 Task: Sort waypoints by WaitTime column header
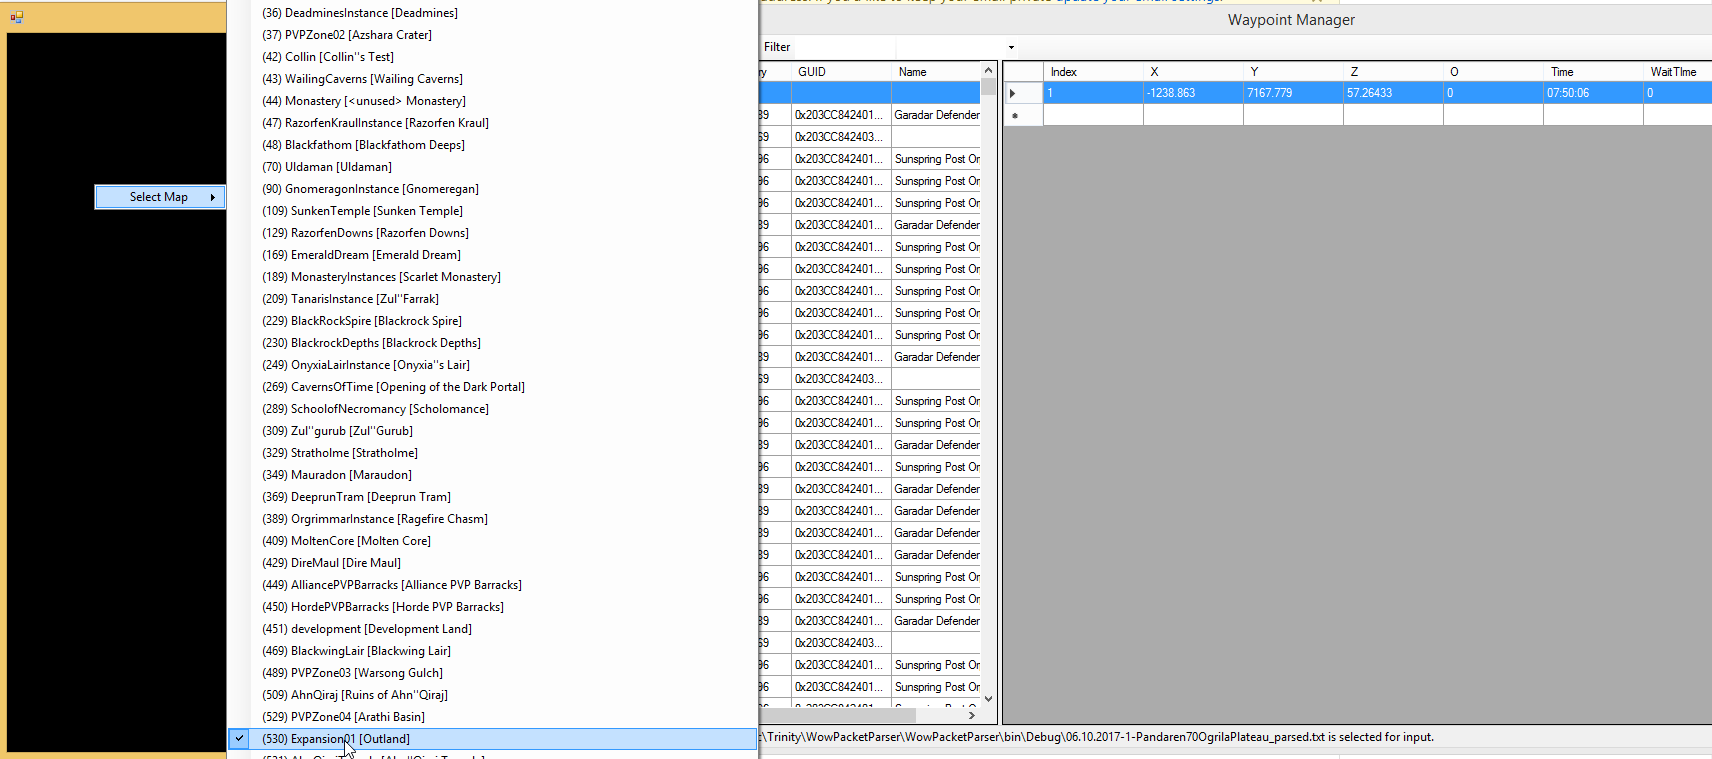(1678, 72)
